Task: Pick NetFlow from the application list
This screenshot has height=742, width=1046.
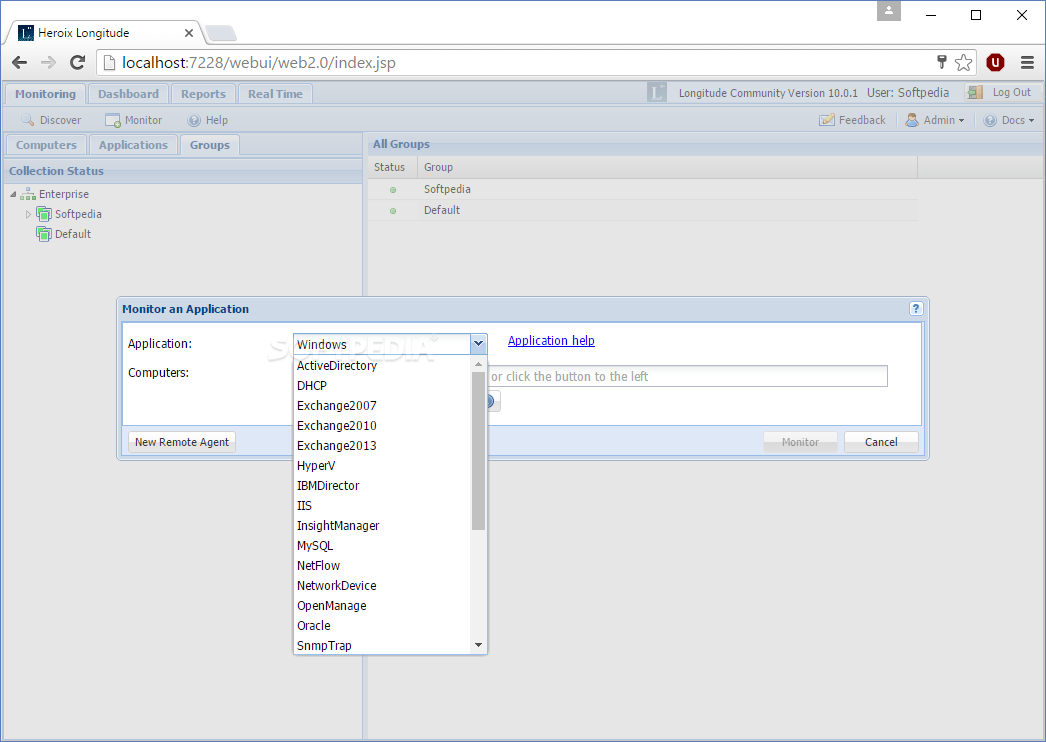Action: [382, 566]
